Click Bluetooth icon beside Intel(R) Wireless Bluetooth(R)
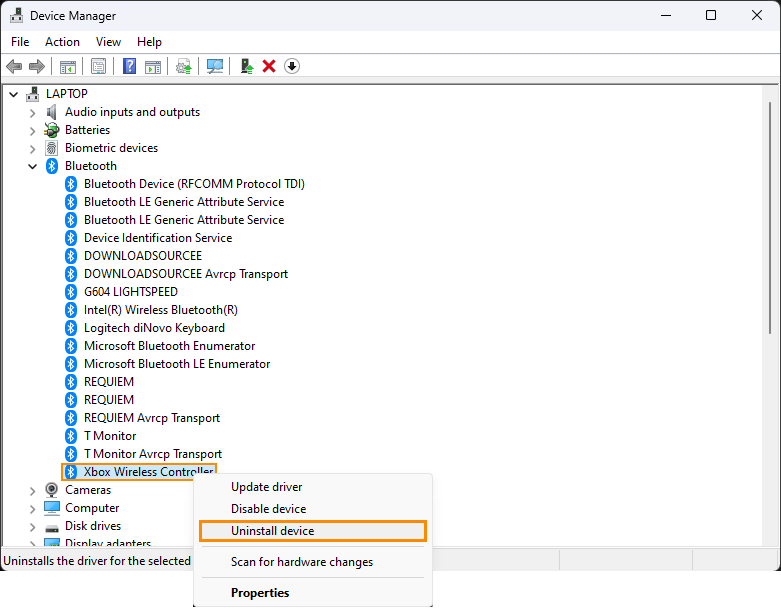Screen dimensions: 781x608 pyautogui.click(x=71, y=310)
